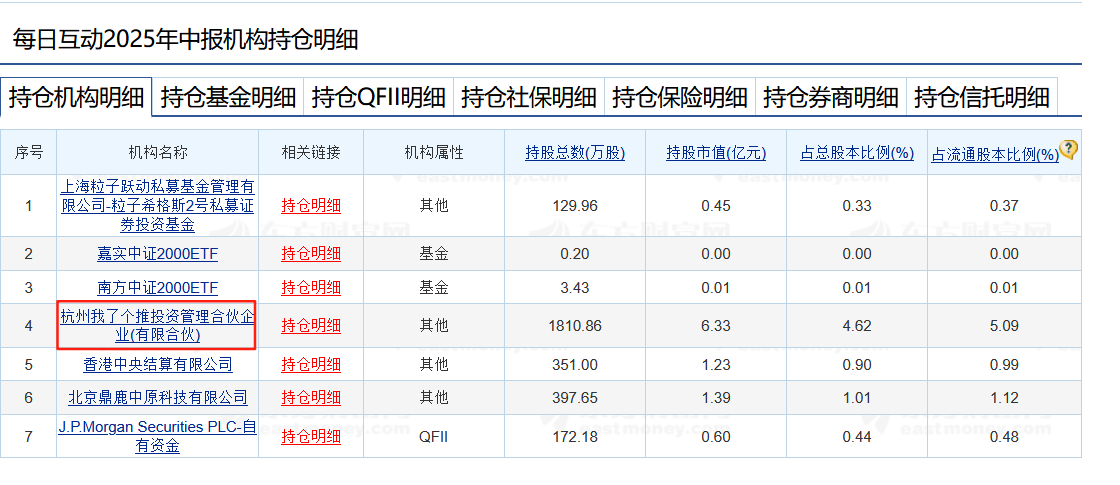Select the 0.33 total share ratio cell

coord(857,206)
